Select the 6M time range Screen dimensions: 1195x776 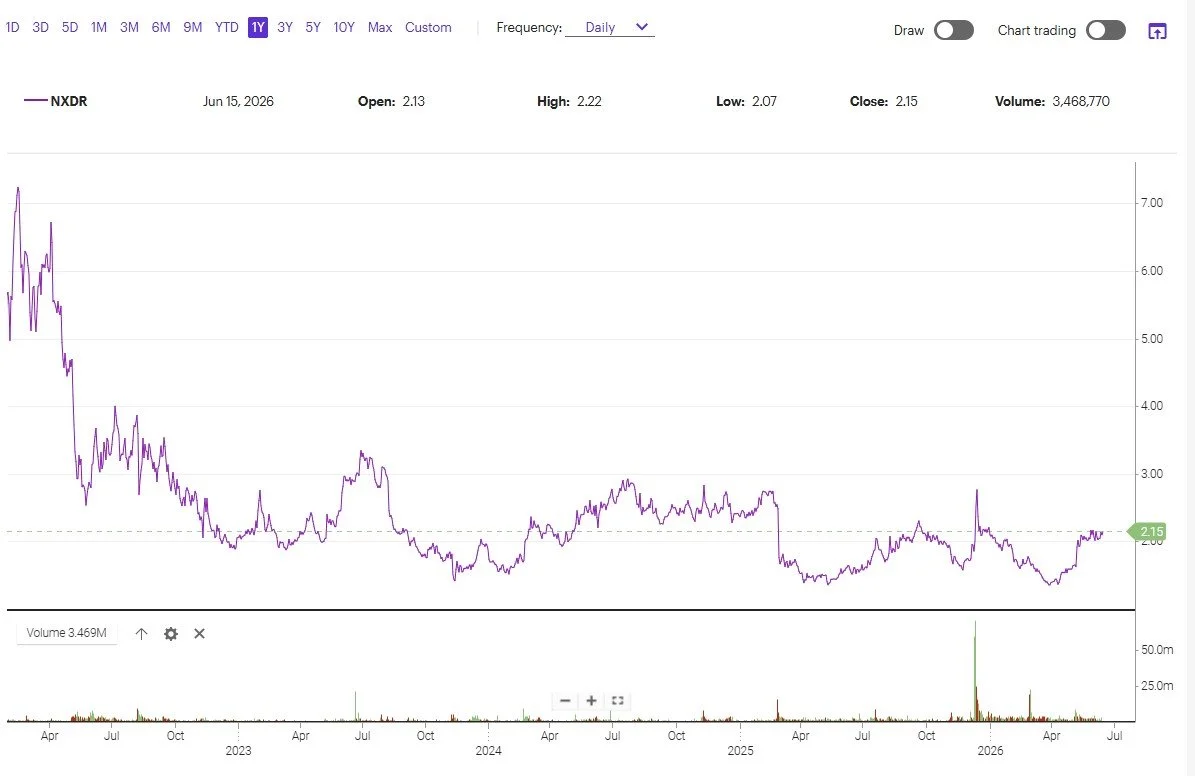(x=161, y=27)
